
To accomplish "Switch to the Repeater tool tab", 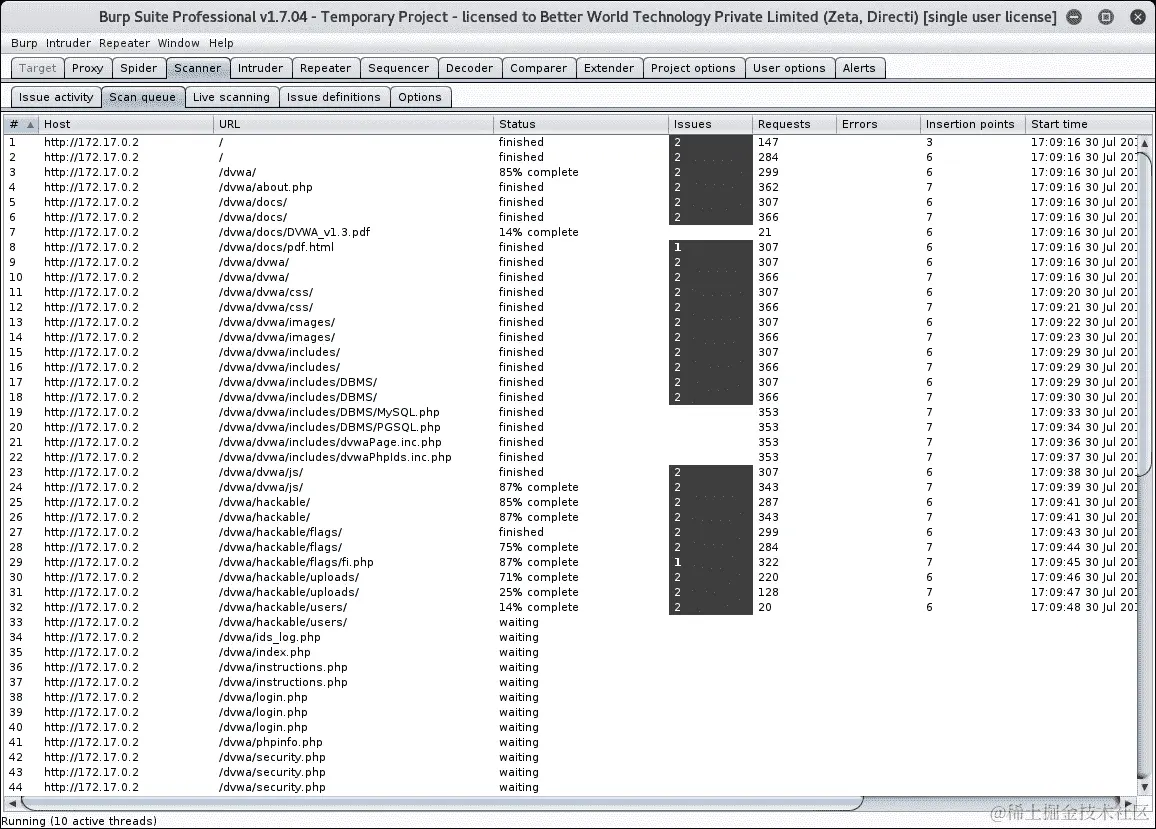I will point(325,68).
